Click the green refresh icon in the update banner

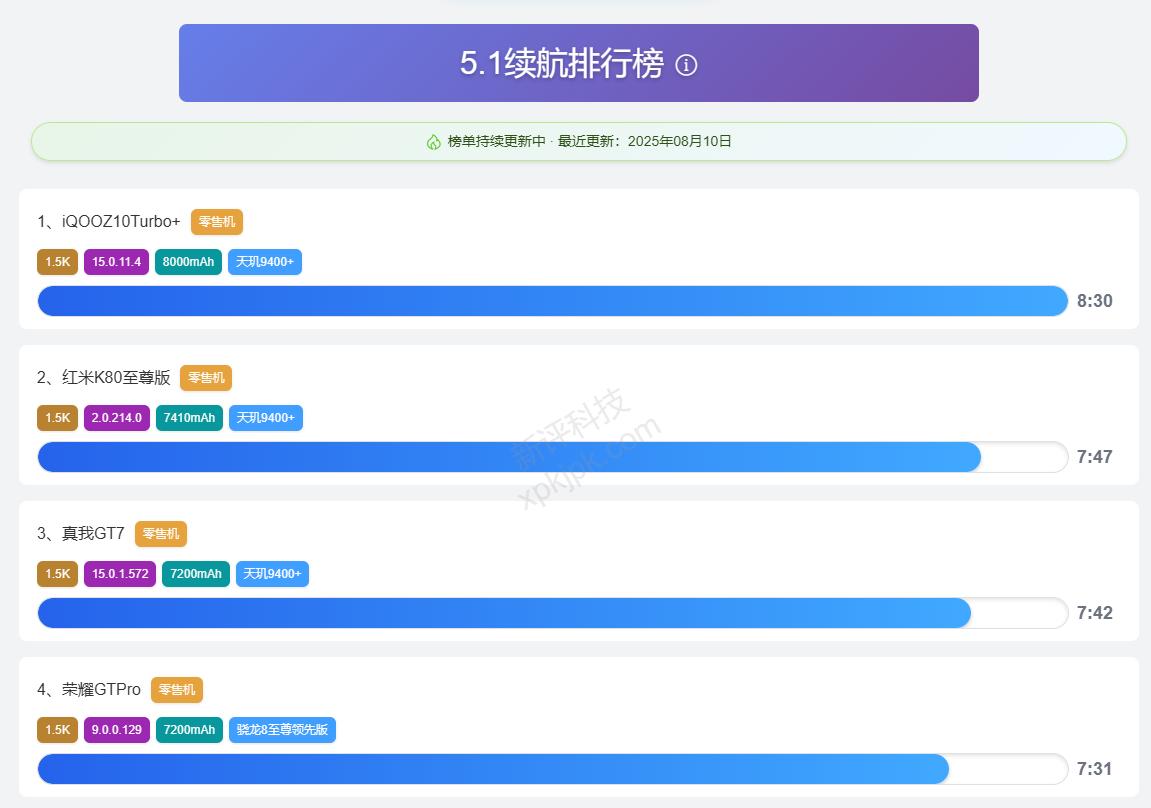pyautogui.click(x=431, y=141)
